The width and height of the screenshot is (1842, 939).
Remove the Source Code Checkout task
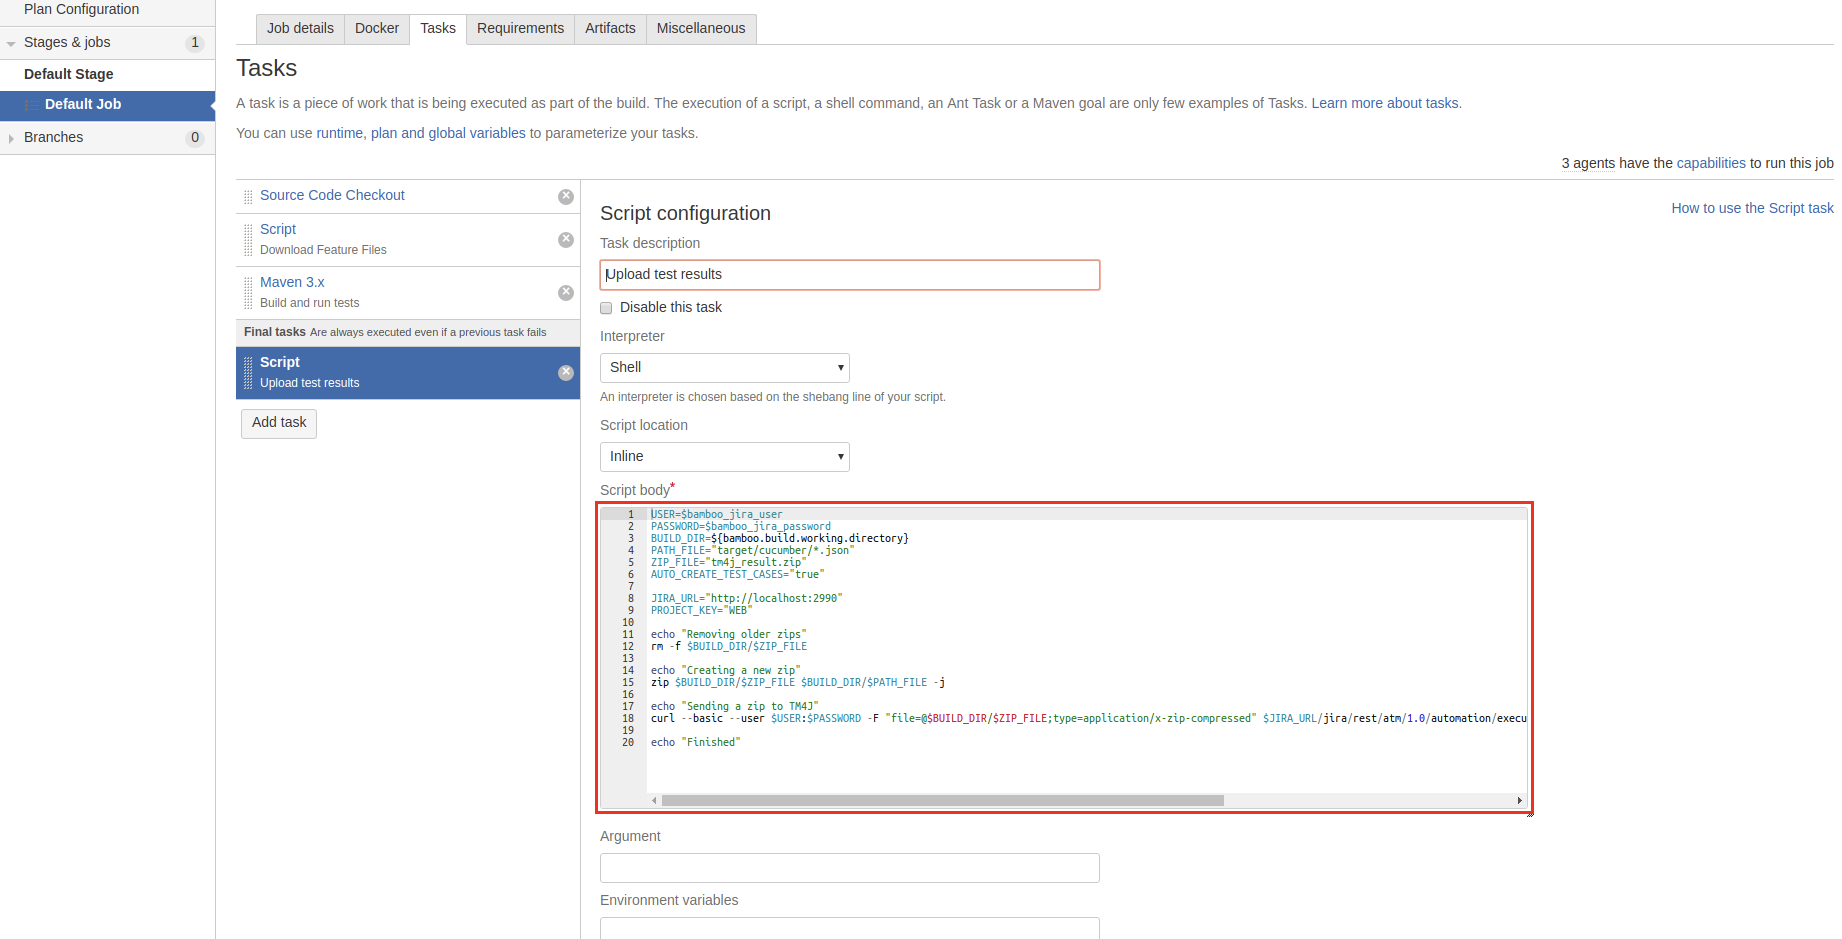click(x=566, y=197)
